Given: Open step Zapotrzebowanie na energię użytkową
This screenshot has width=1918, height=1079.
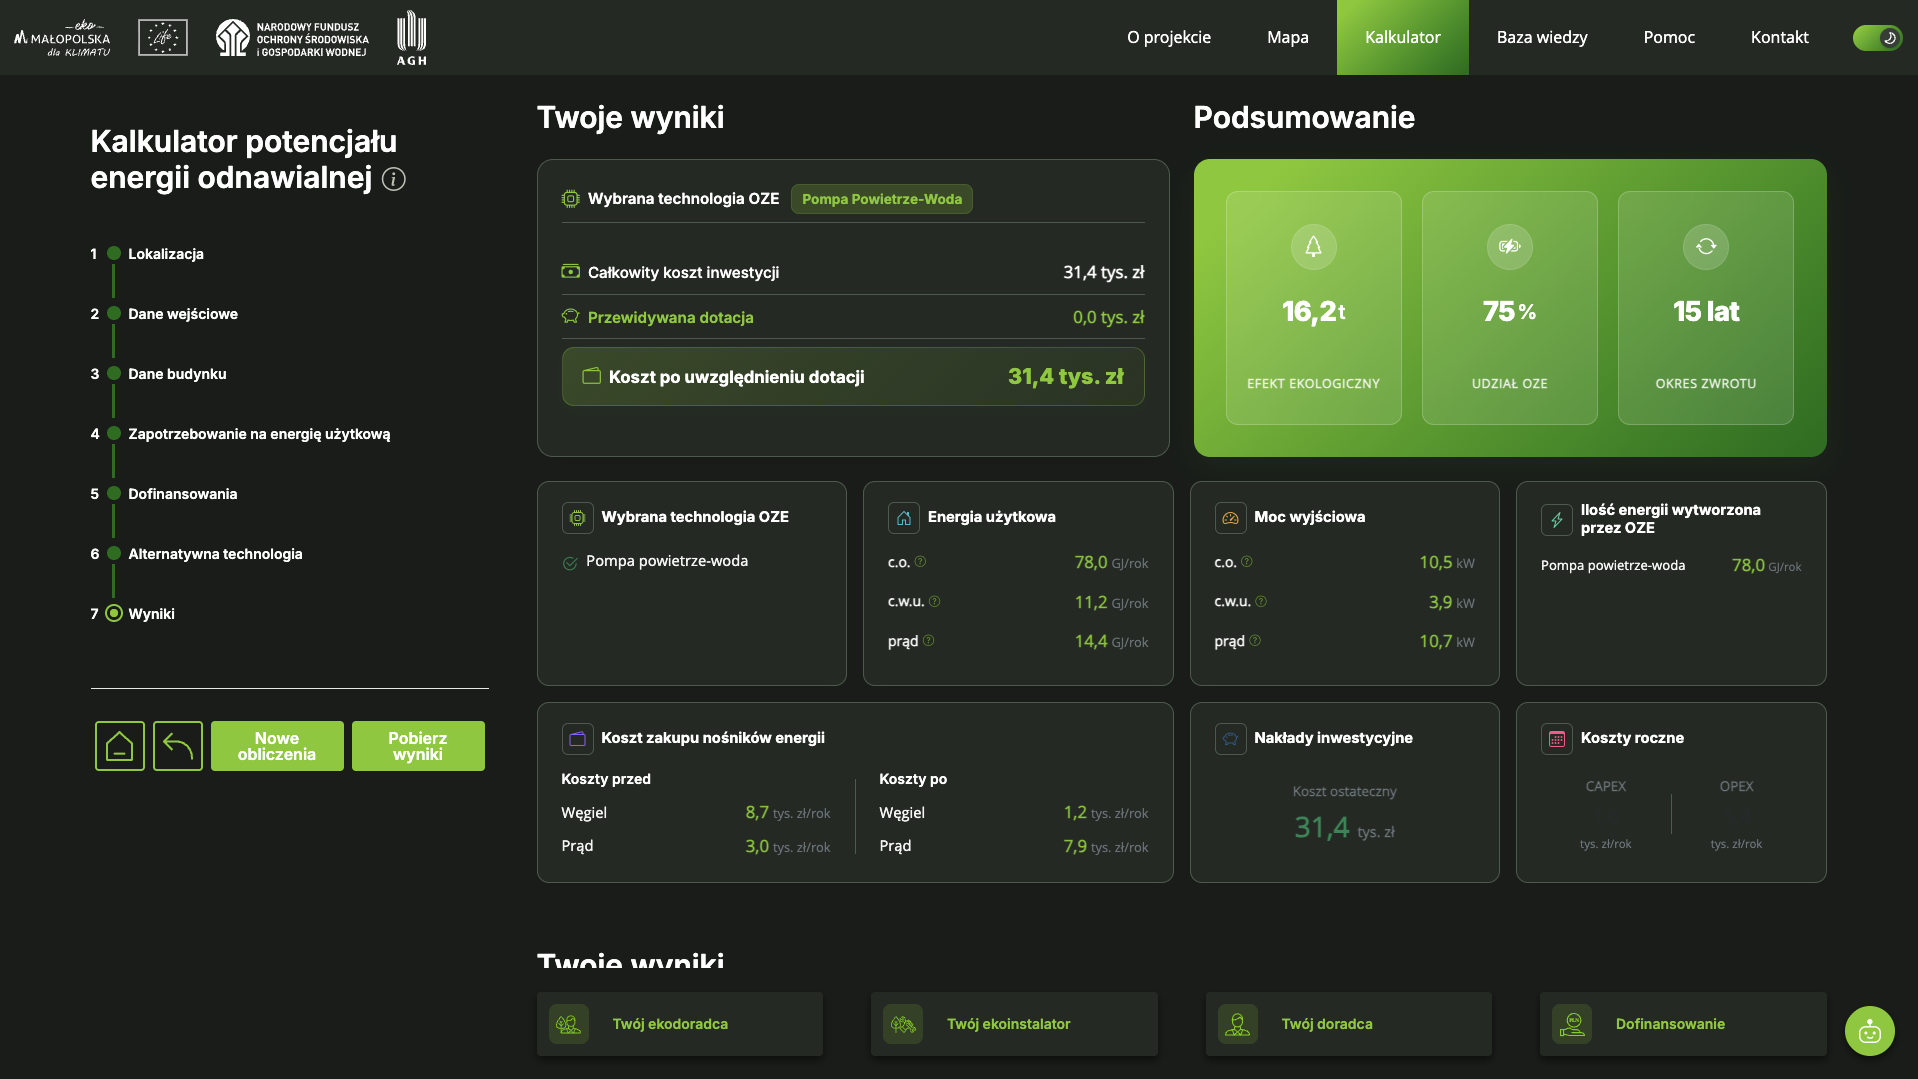Looking at the screenshot, I should 259,434.
